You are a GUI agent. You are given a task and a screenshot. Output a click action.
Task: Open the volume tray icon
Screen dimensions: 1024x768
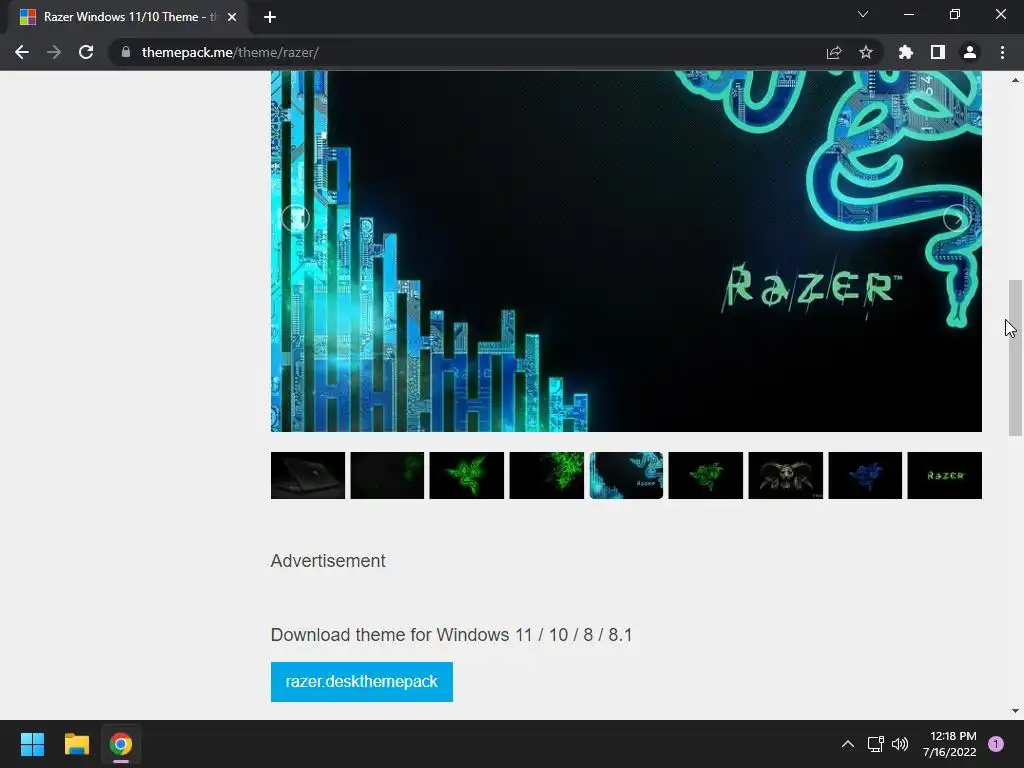pos(900,744)
